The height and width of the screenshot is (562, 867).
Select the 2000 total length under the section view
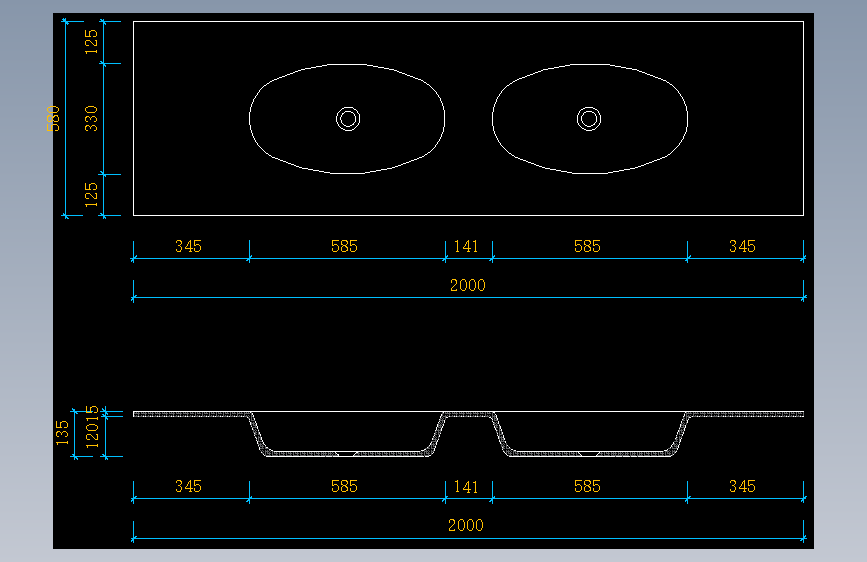tap(466, 525)
